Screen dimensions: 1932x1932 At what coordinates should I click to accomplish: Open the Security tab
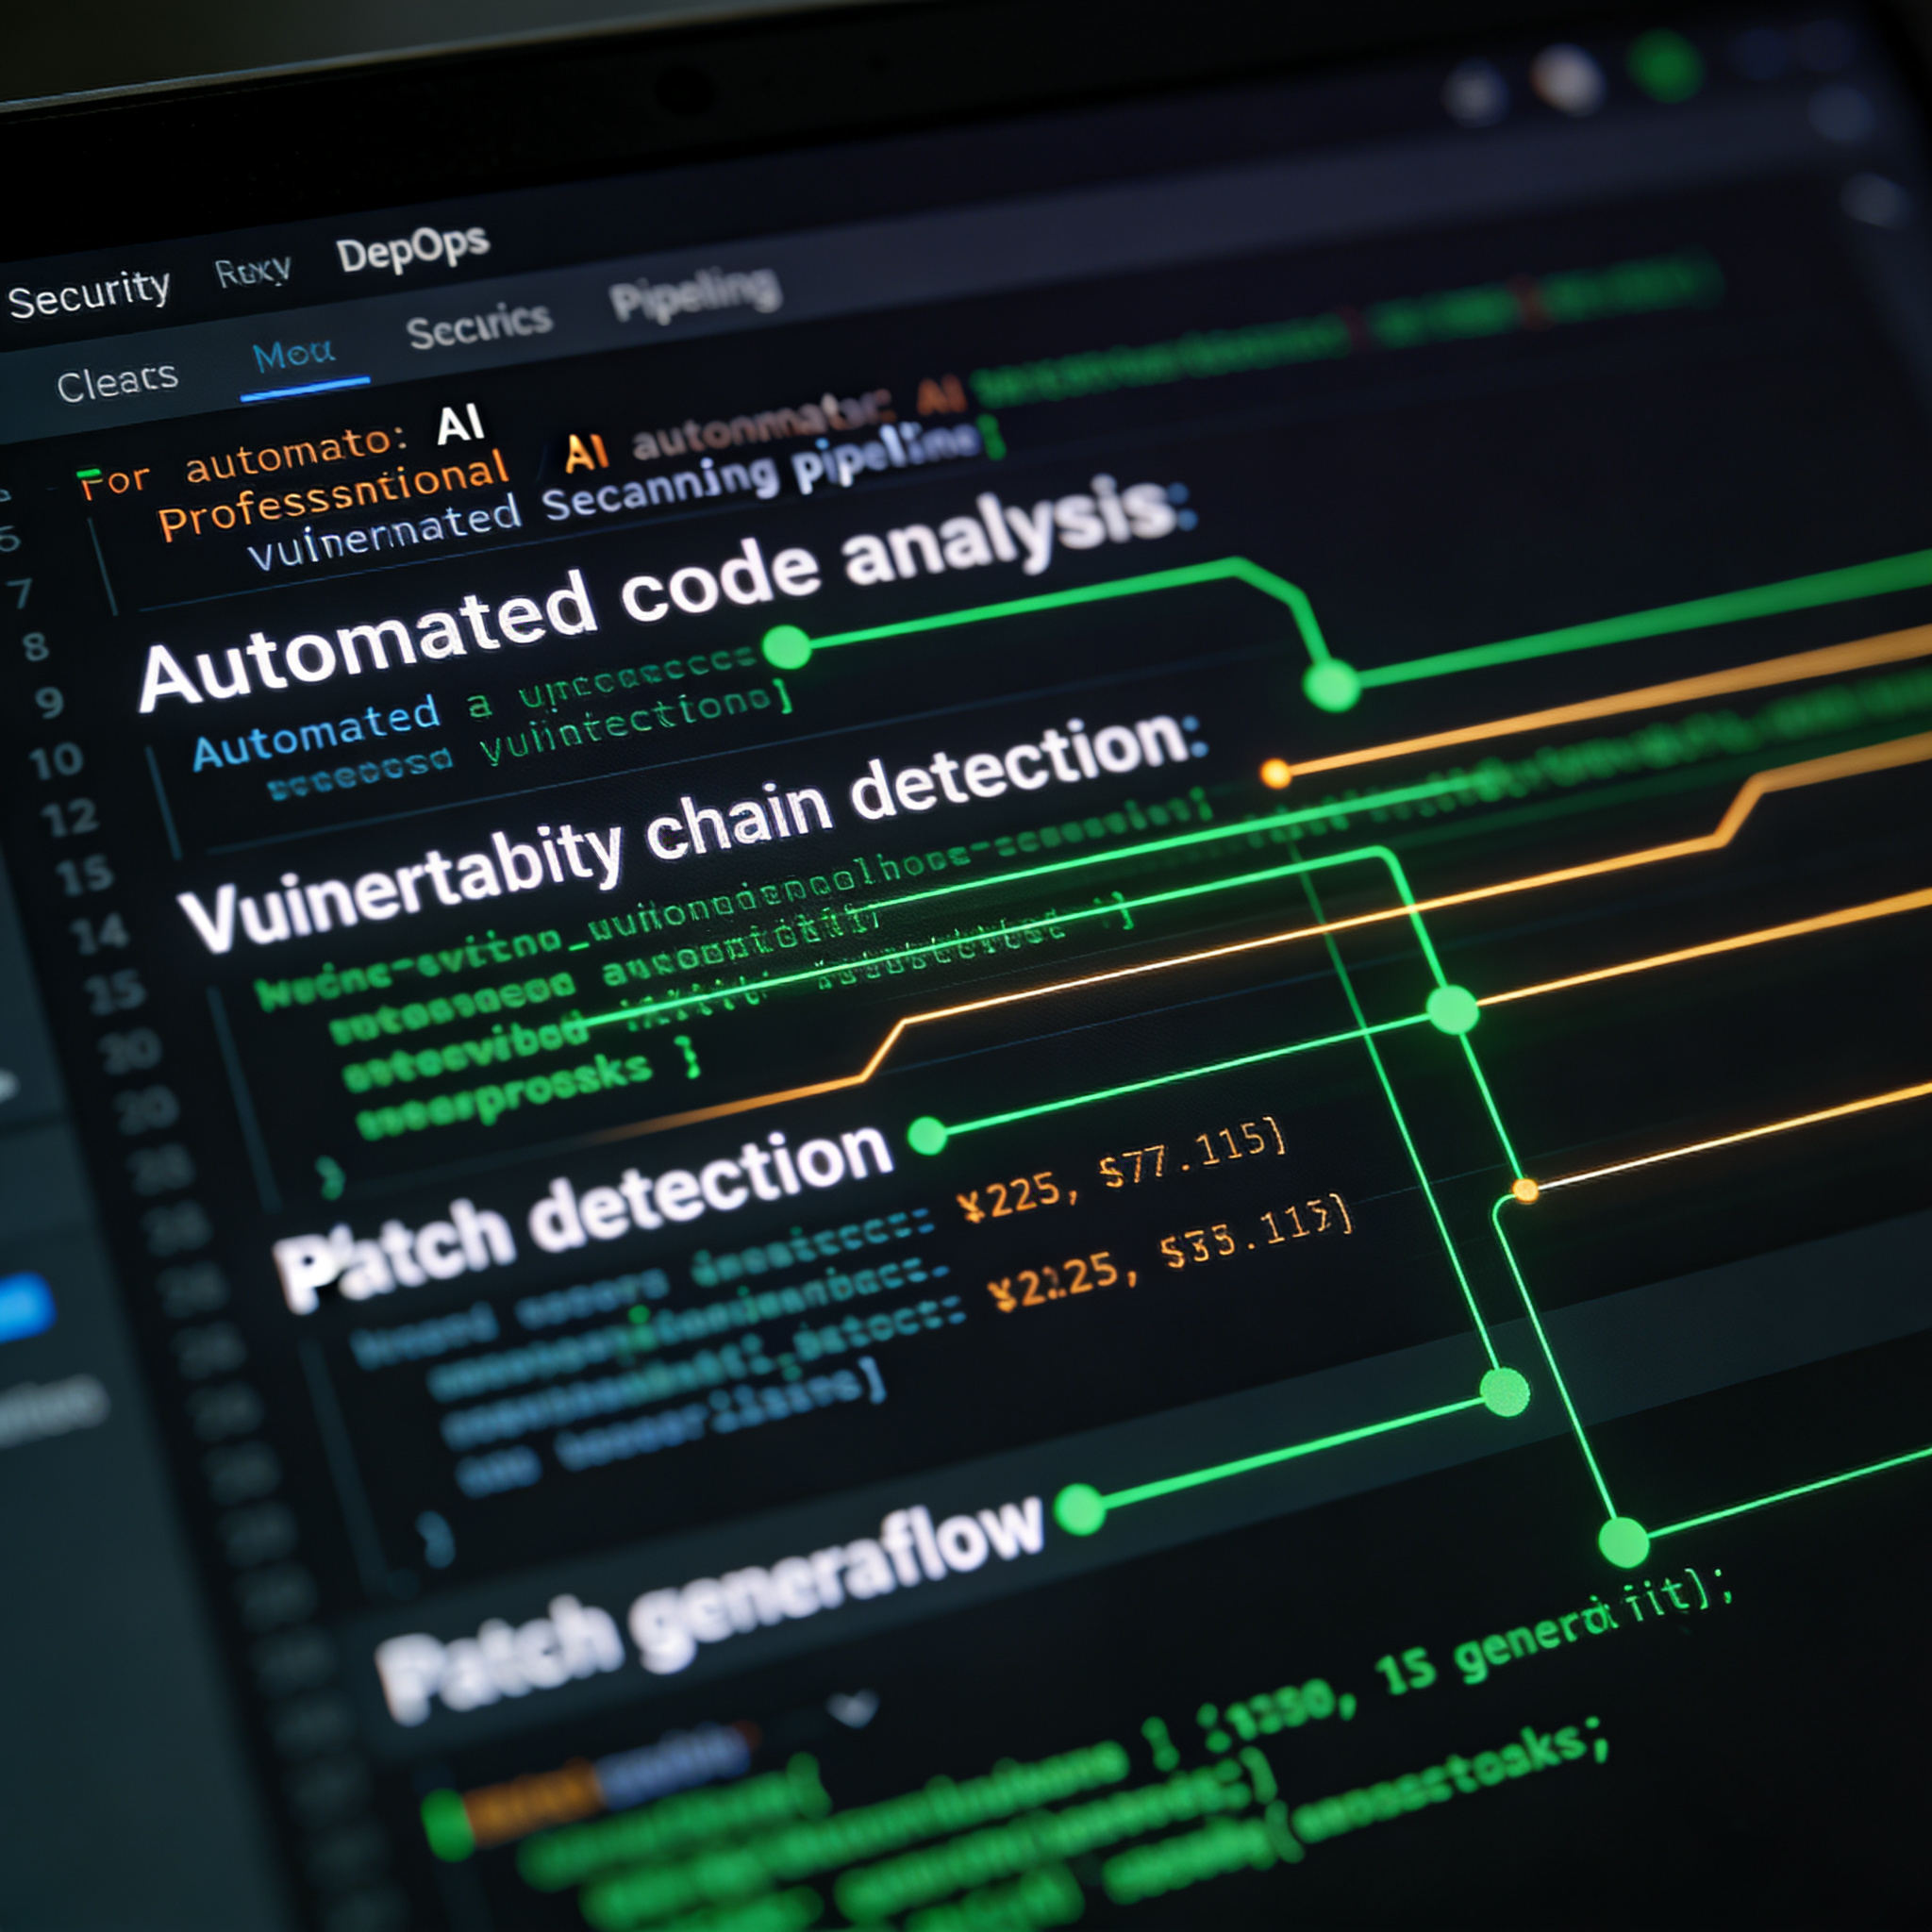tap(88, 293)
